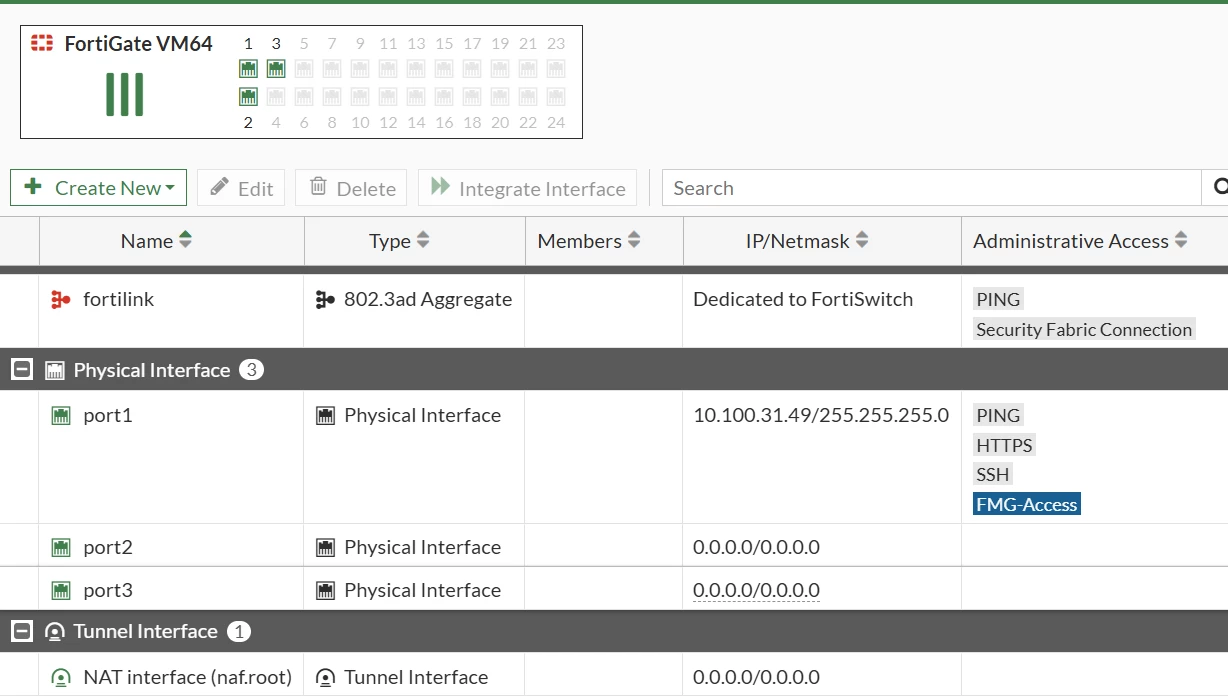Click the Tunnel Interface count badge 1
The width and height of the screenshot is (1228, 699).
(x=239, y=631)
